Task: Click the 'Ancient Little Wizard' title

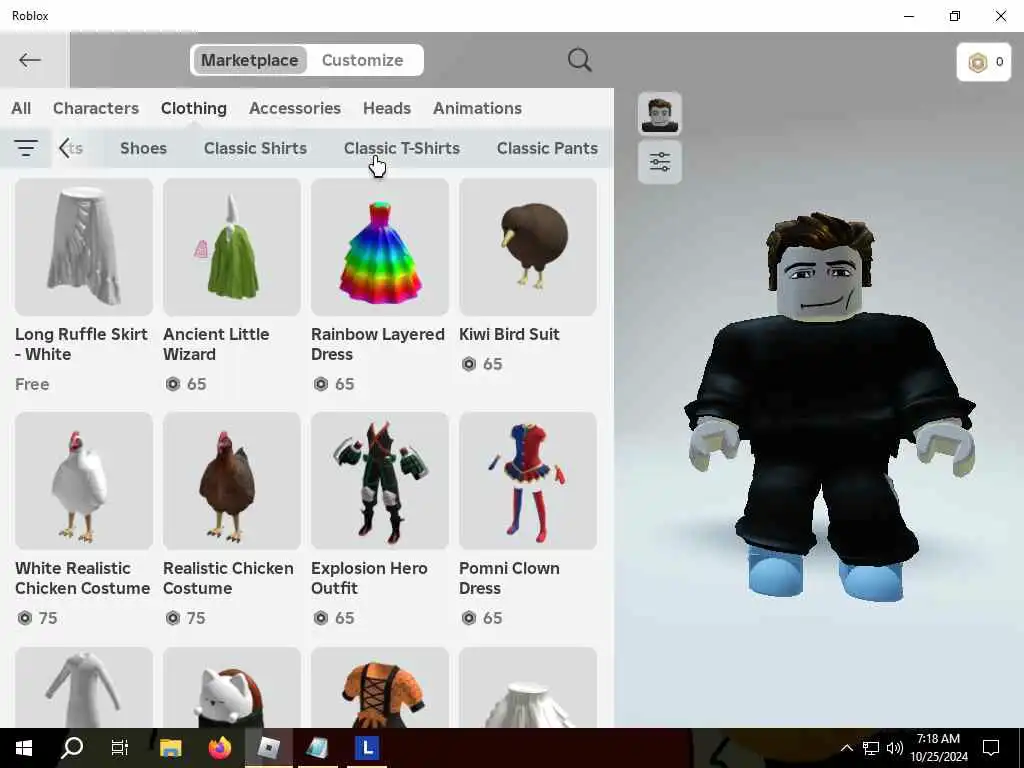Action: [216, 344]
